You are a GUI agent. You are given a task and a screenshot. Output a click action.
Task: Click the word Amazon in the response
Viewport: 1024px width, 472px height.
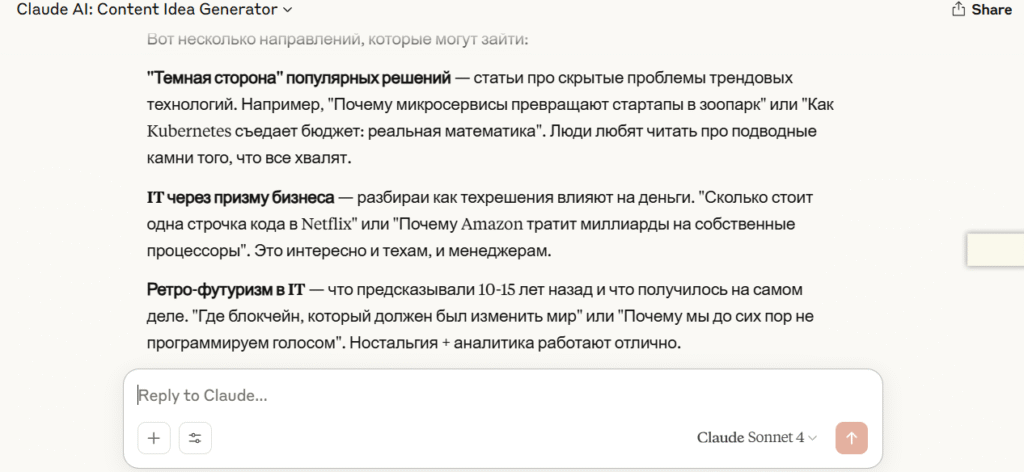click(x=492, y=225)
